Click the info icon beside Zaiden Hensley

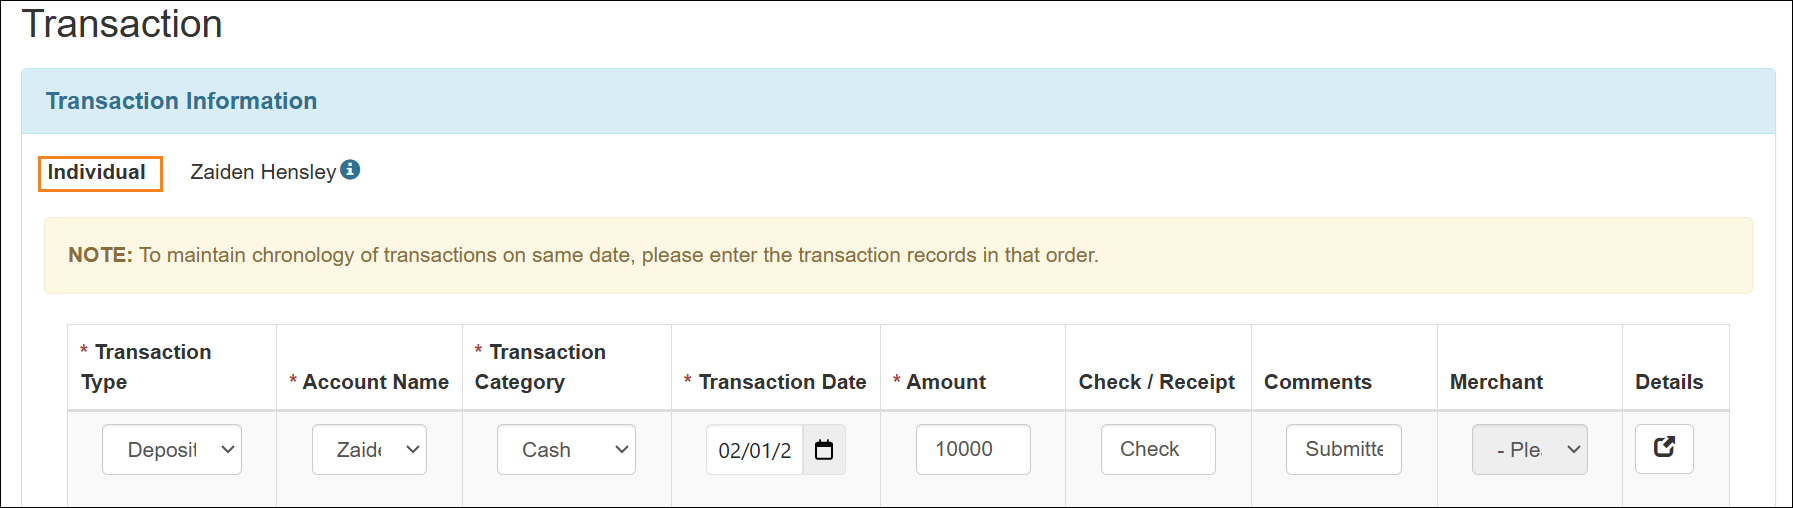[350, 170]
